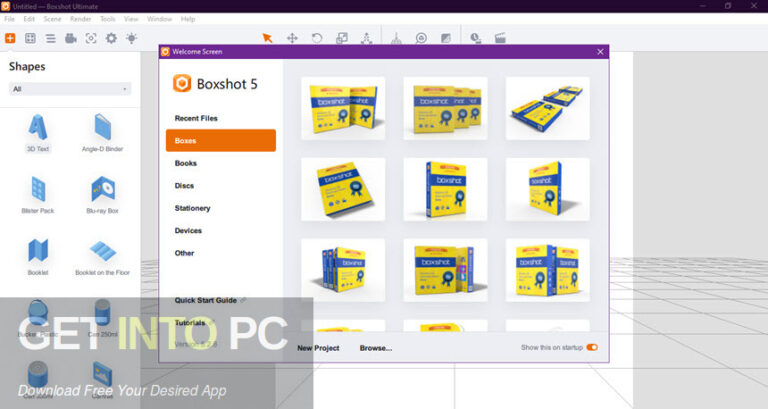Select the Stationery category

tap(221, 208)
